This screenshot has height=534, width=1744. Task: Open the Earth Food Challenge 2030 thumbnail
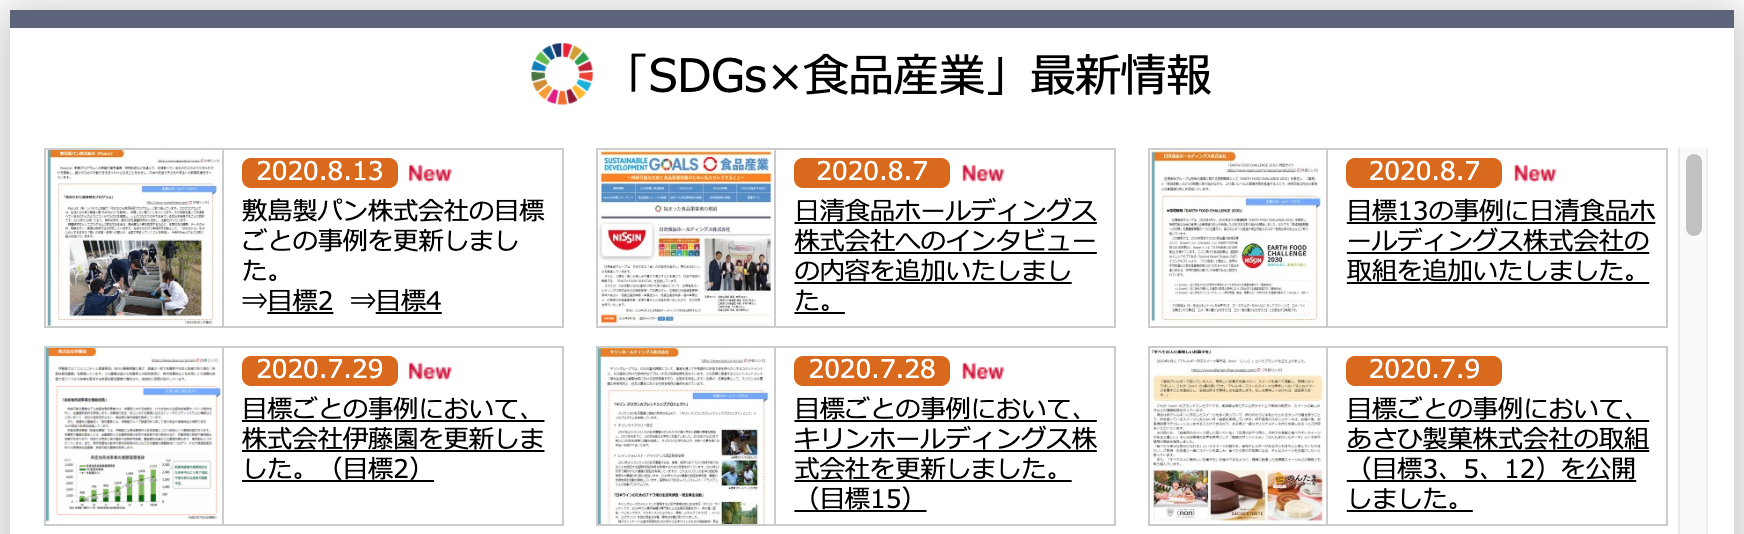tap(1238, 238)
